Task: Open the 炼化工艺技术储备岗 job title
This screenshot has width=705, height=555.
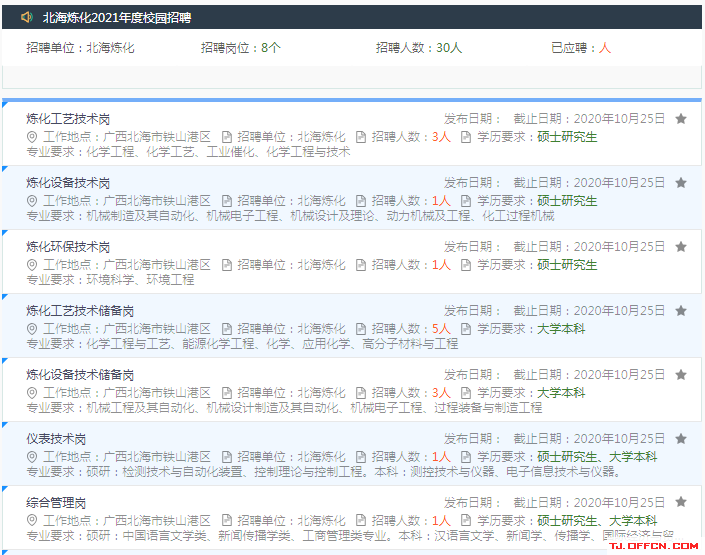Action: pos(80,311)
